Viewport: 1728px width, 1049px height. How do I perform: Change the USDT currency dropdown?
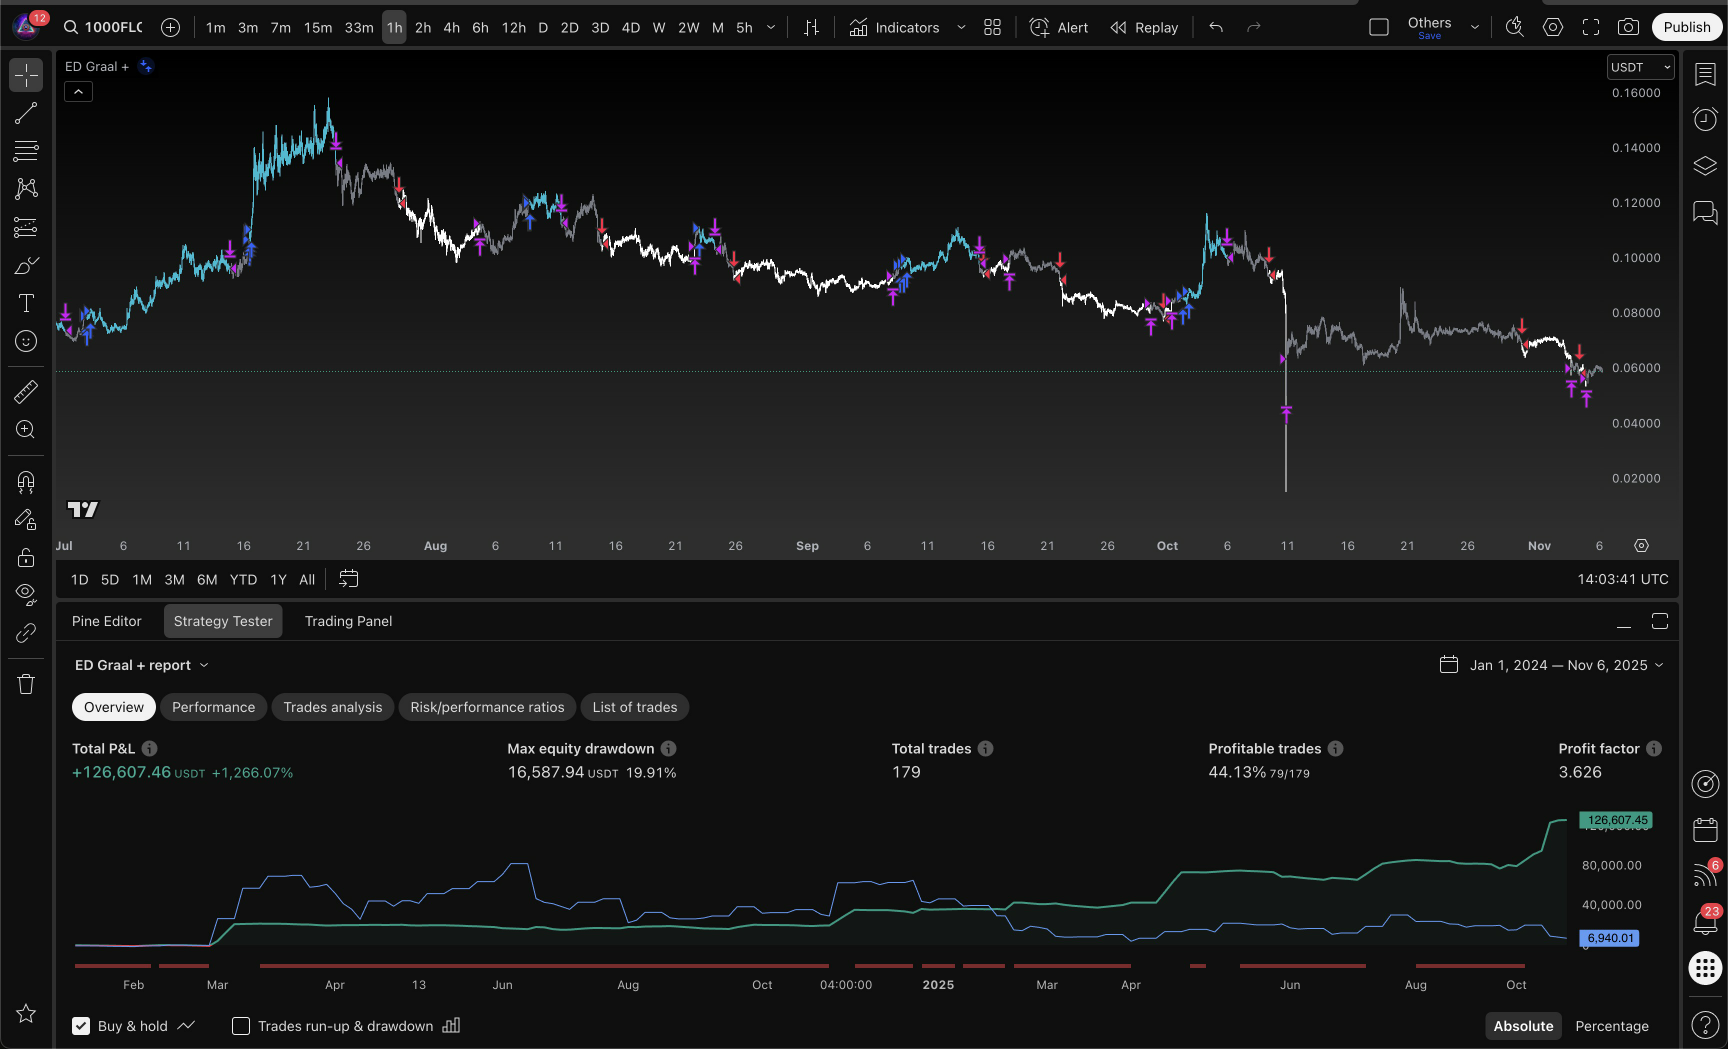point(1640,67)
